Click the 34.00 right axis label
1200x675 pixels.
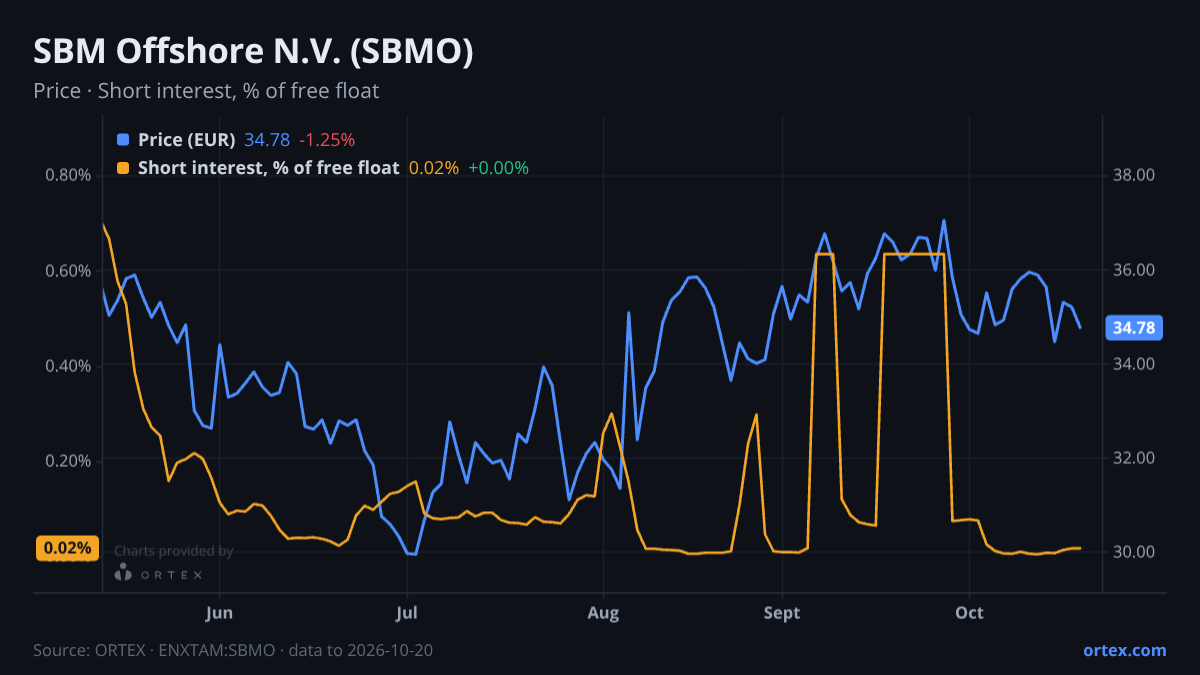[1133, 364]
